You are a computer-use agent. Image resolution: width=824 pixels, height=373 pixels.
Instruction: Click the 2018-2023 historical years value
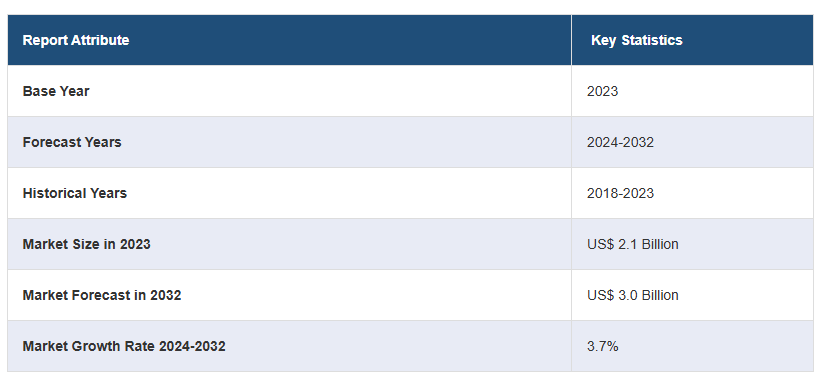[620, 193]
